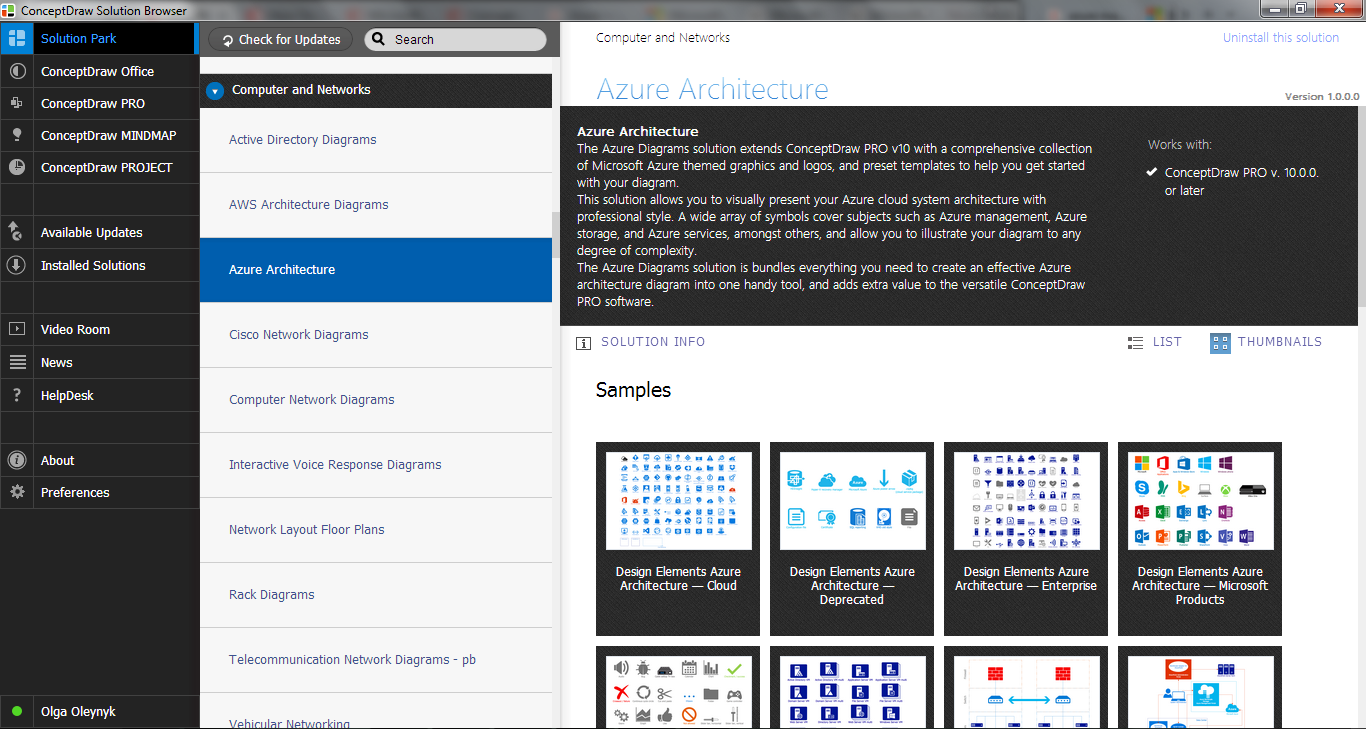Click the News lines icon
This screenshot has width=1366, height=729.
click(x=17, y=362)
